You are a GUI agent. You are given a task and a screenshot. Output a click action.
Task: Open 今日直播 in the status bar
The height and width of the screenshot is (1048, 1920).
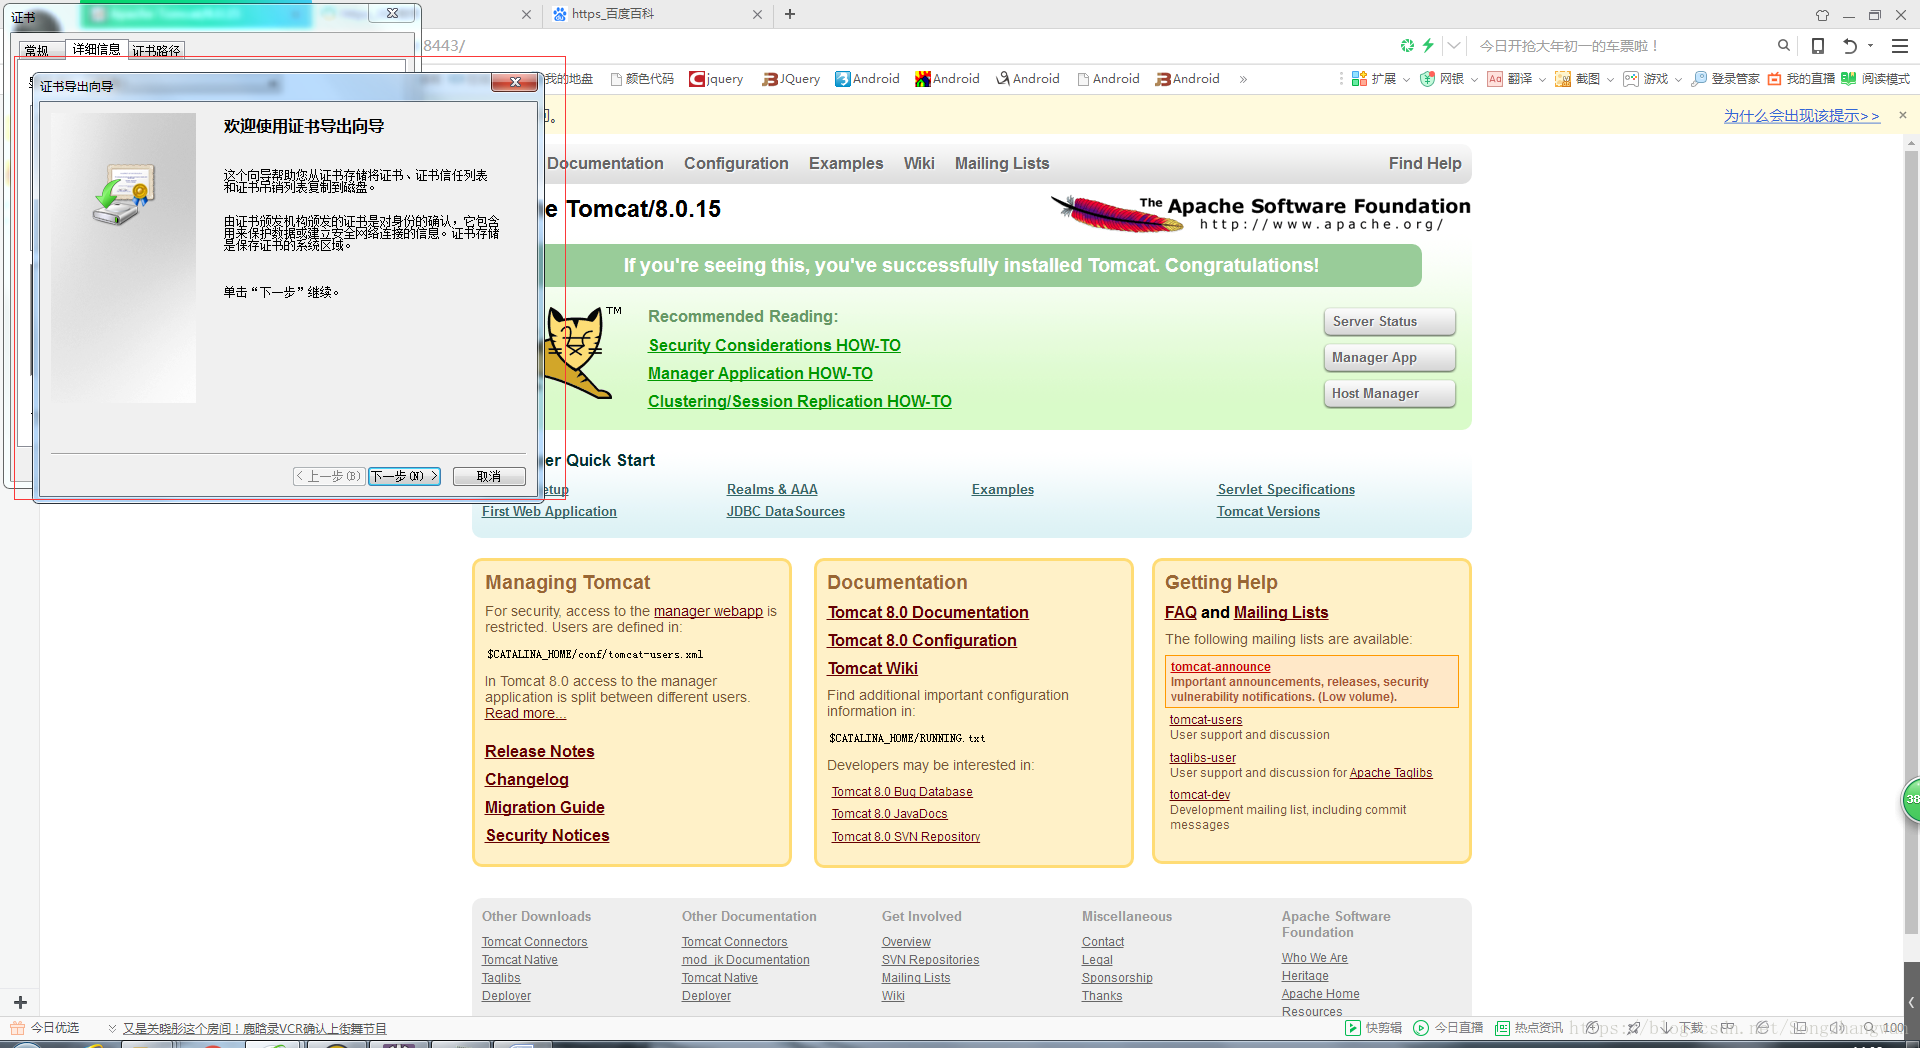pos(1448,1028)
